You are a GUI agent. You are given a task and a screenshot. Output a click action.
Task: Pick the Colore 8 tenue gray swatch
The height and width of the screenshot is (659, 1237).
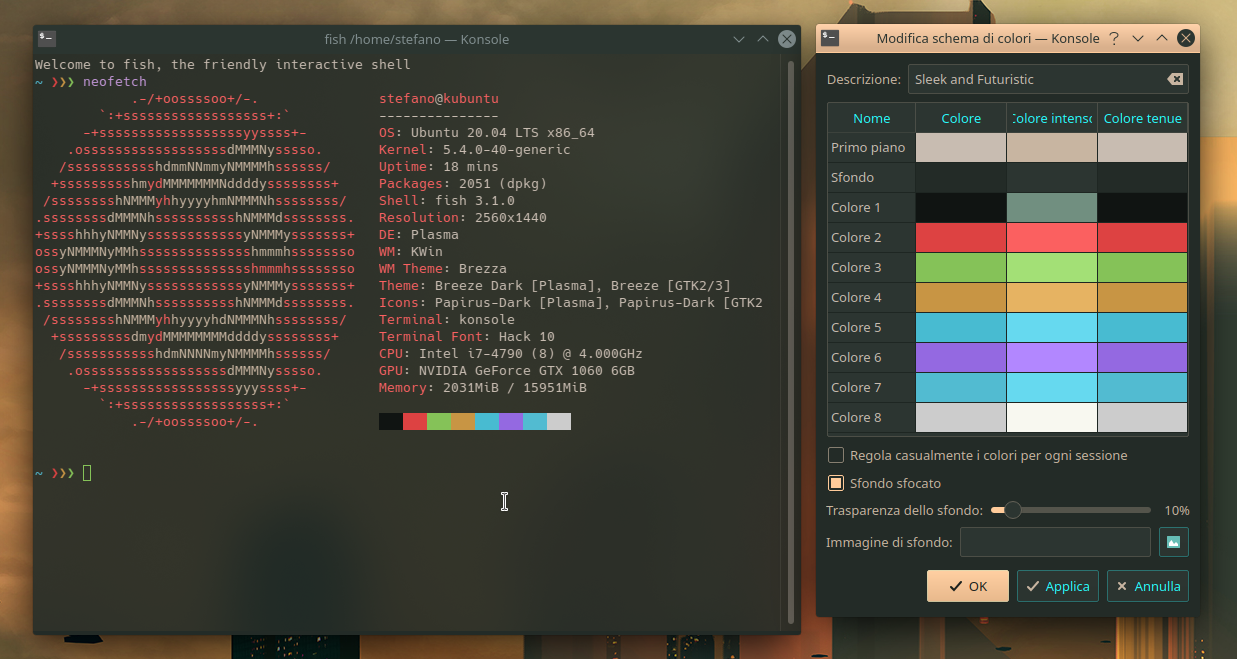(1143, 417)
